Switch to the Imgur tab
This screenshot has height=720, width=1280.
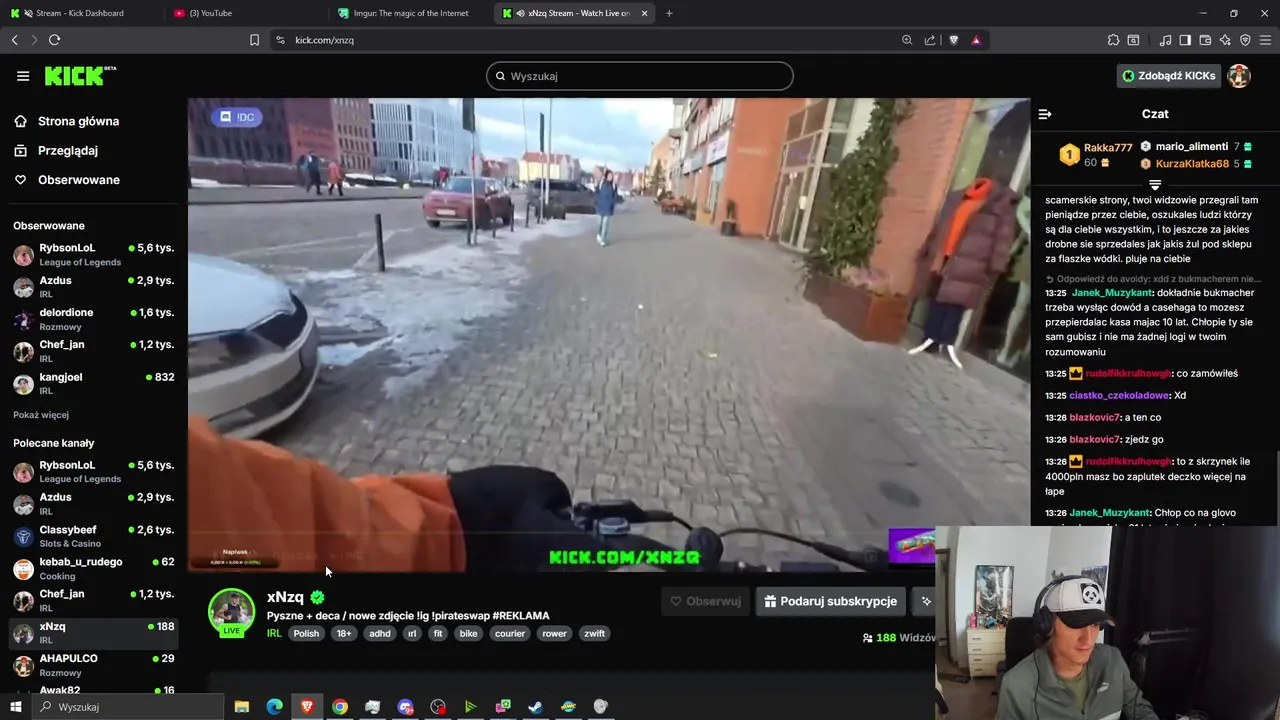point(411,13)
